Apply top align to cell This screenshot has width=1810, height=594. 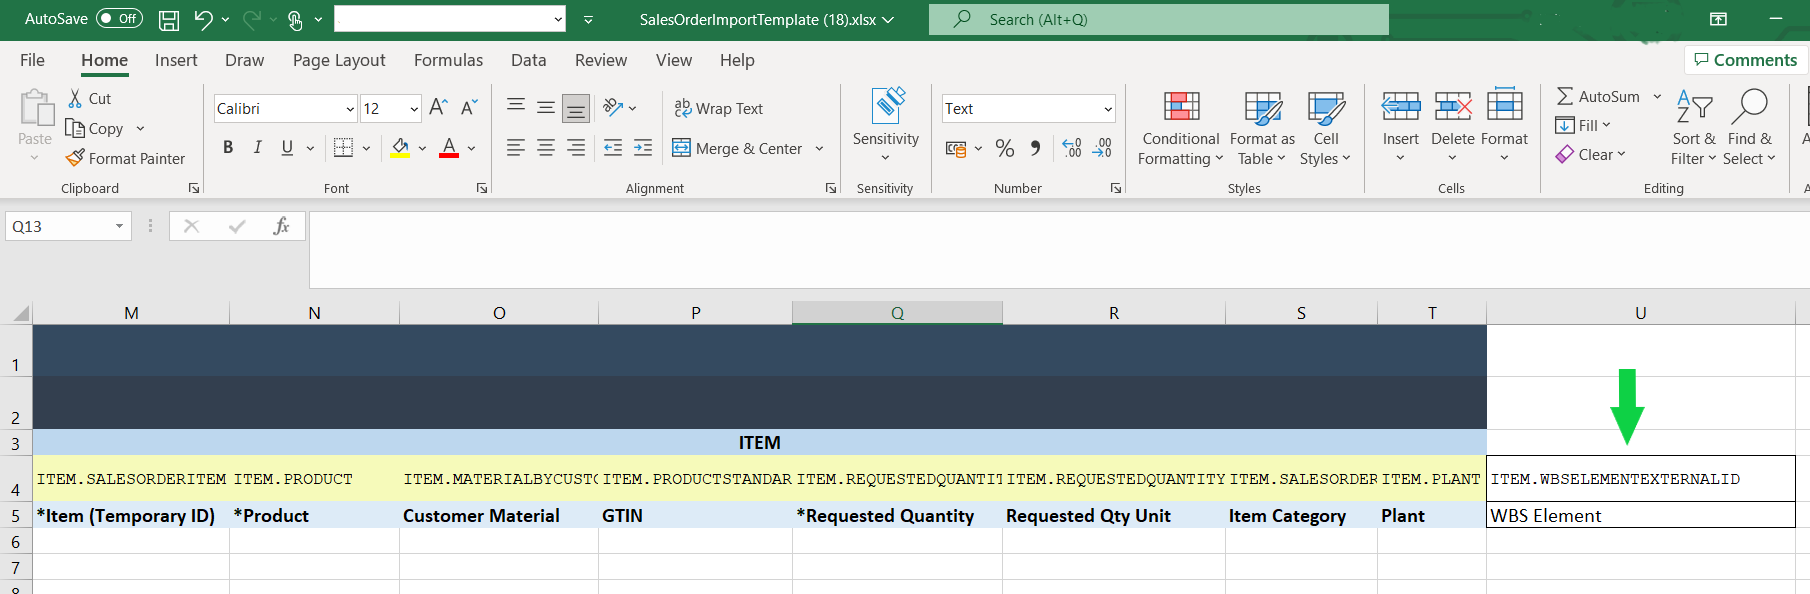pyautogui.click(x=515, y=106)
